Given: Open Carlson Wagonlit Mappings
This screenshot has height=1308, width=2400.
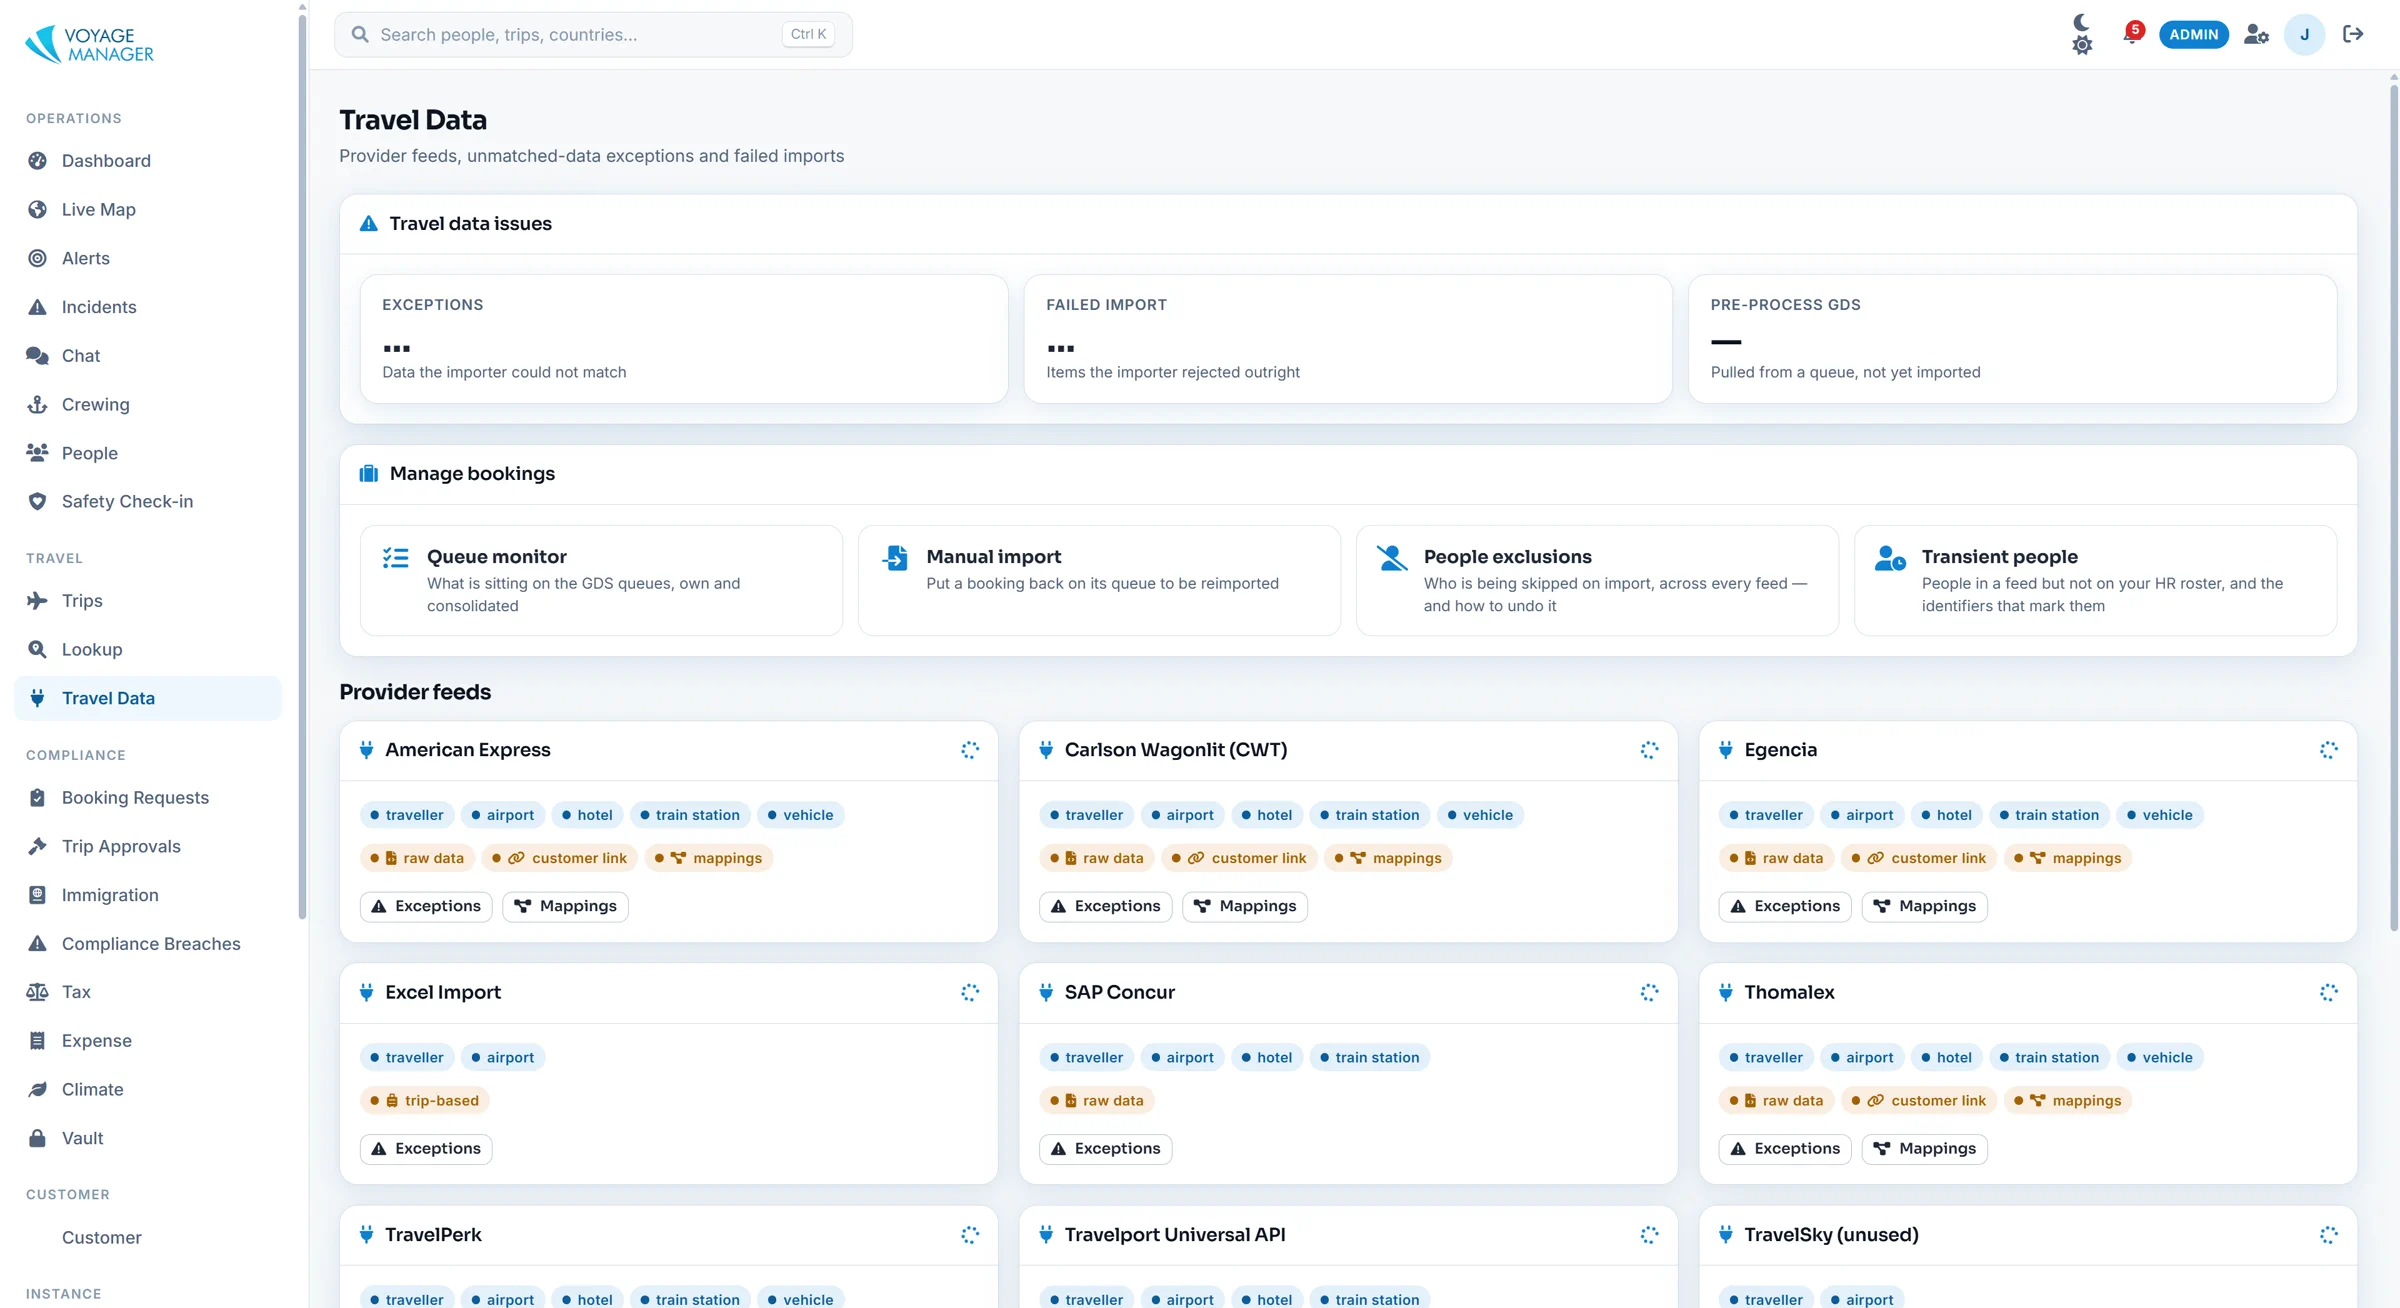Looking at the screenshot, I should pos(1245,906).
